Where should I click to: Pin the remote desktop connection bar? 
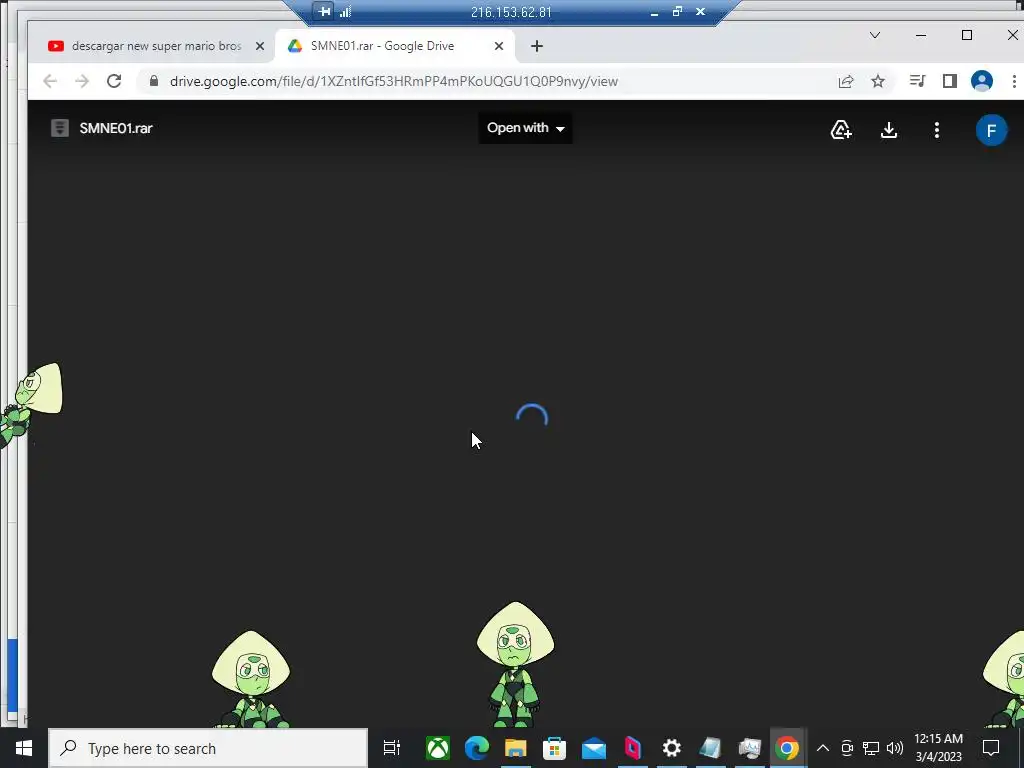click(x=324, y=11)
